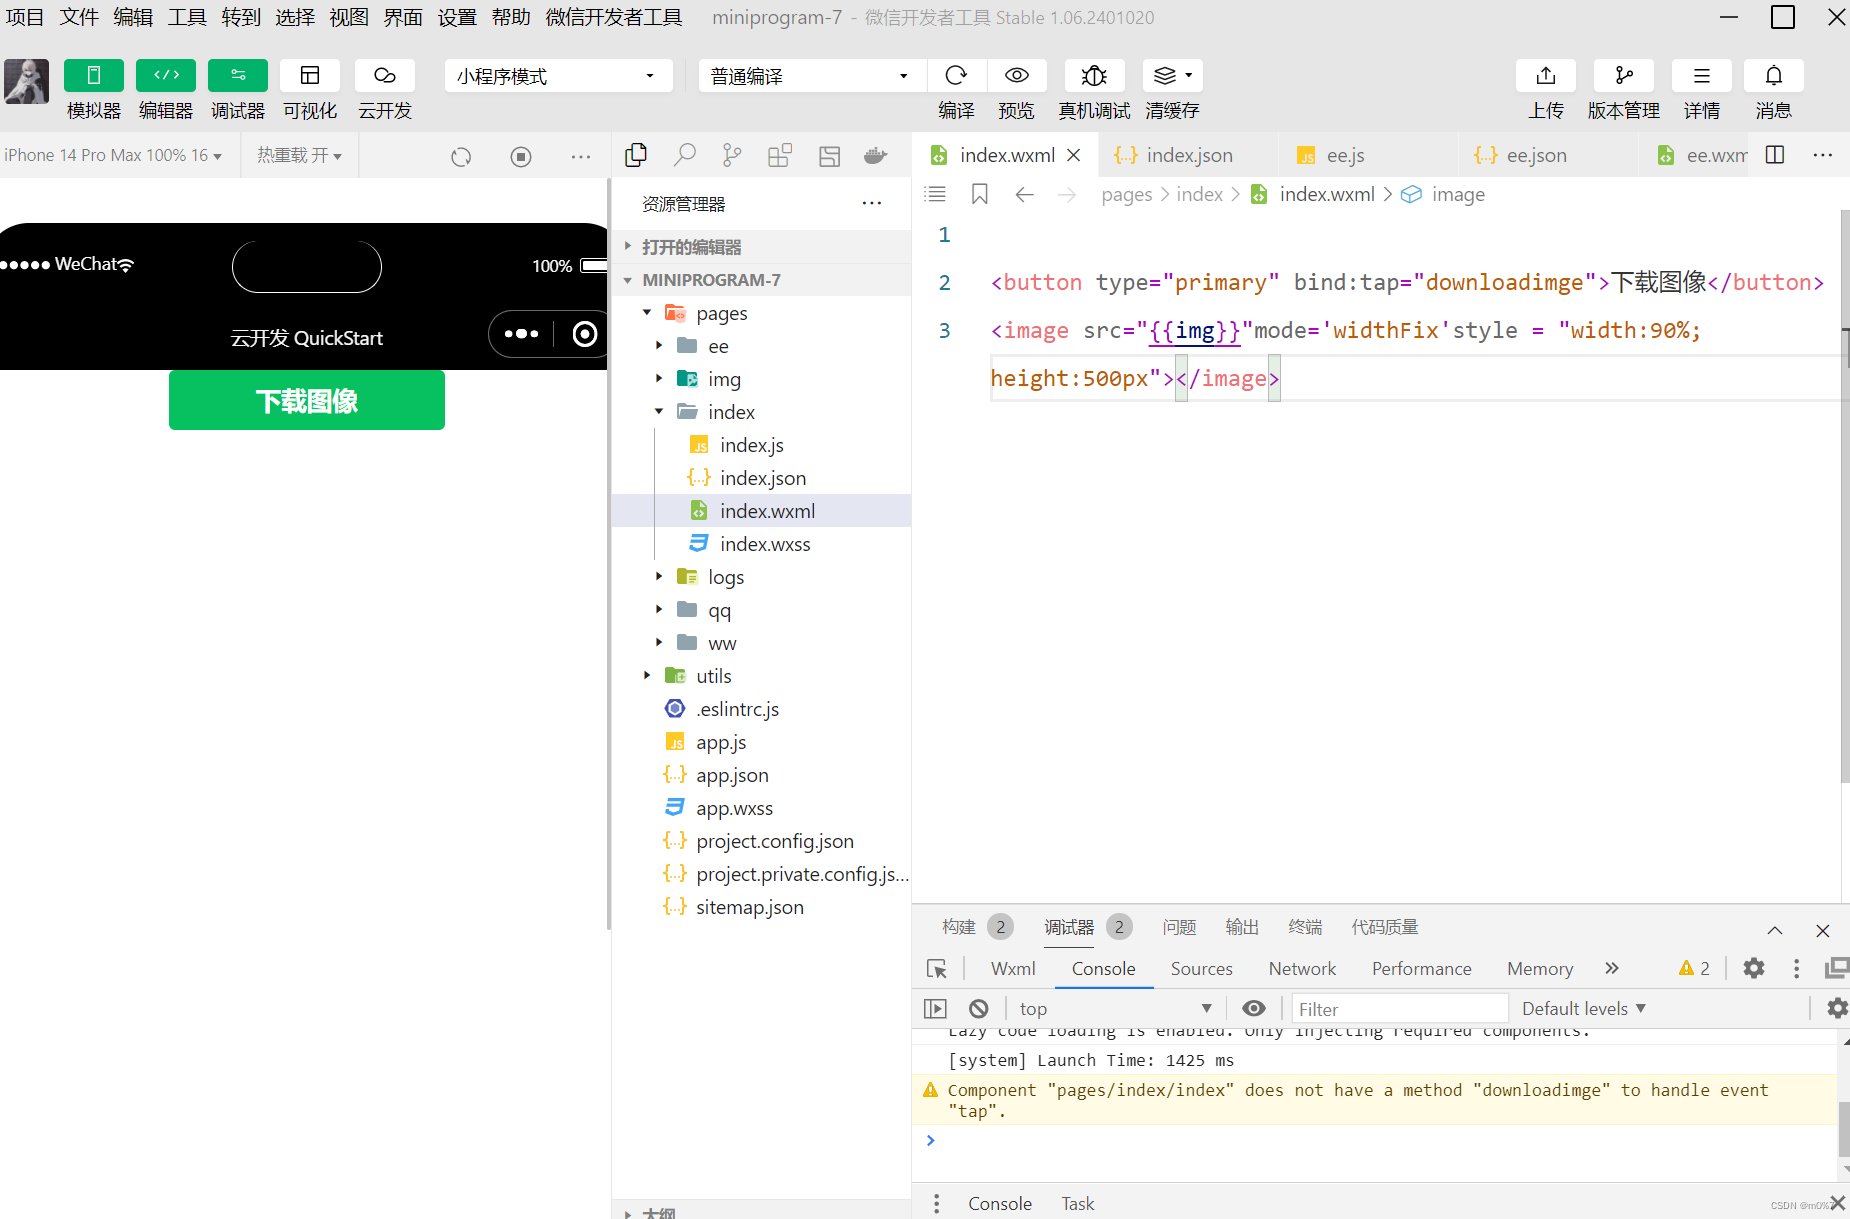The image size is (1850, 1219).
Task: Open the 文件 menu
Action: click(x=79, y=17)
